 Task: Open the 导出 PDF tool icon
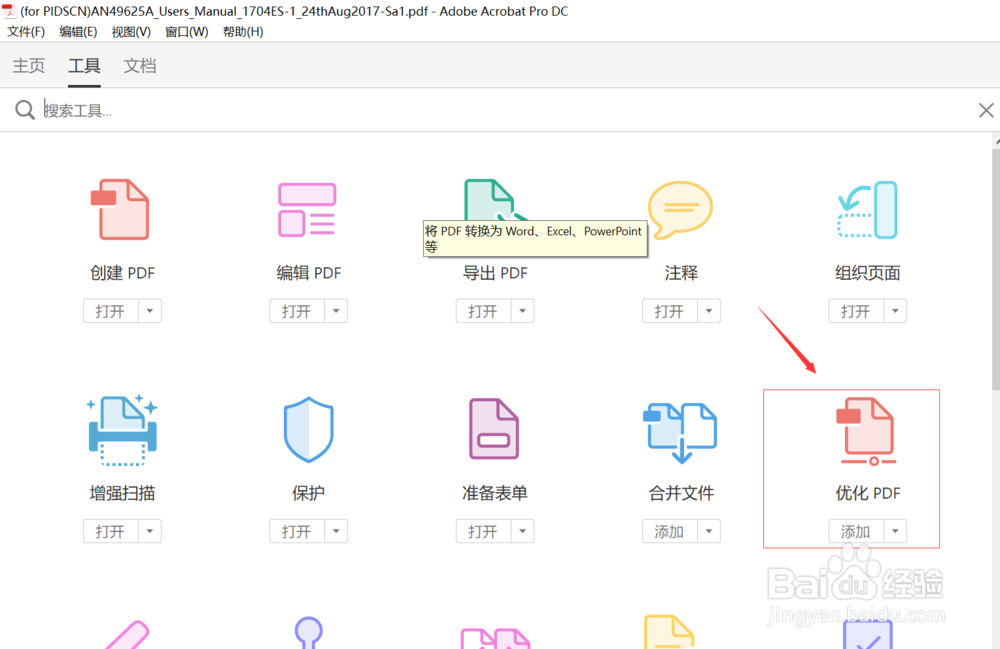(x=494, y=200)
